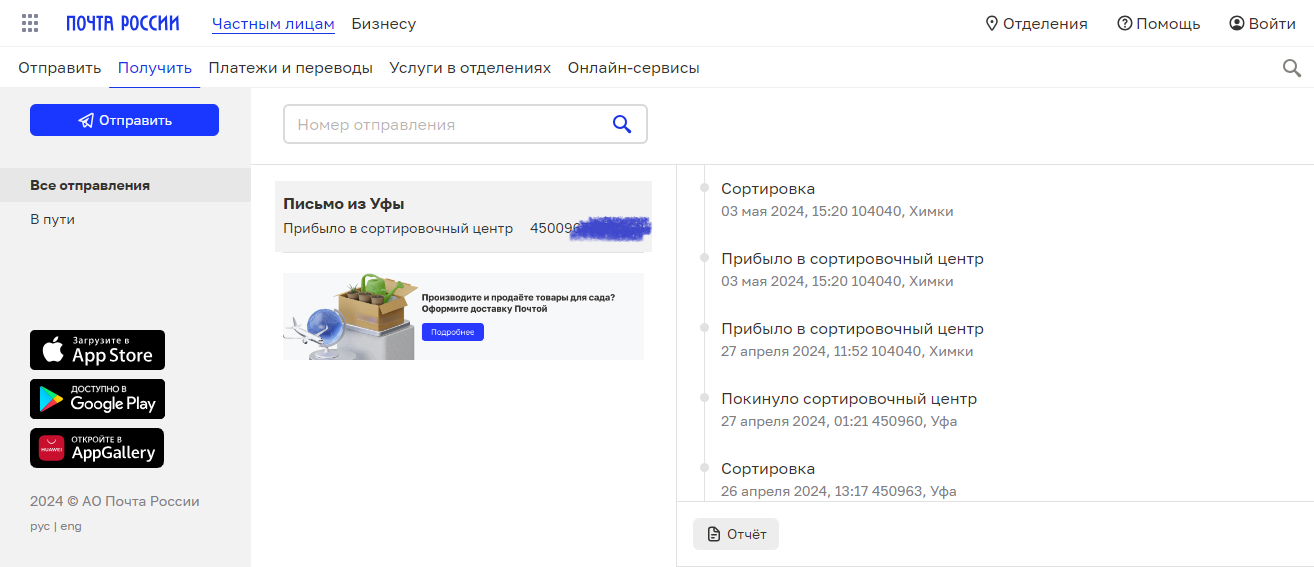Screen dimensions: 1314x567
Task: Open Google Play download badge
Action: (x=97, y=399)
